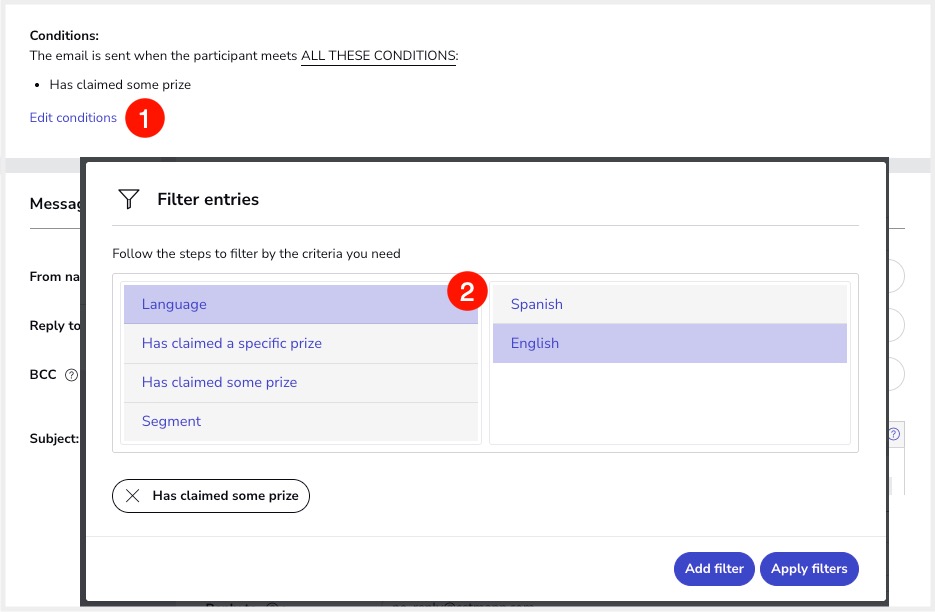Select Spanish as the language value
The image size is (935, 612).
pyautogui.click(x=669, y=304)
